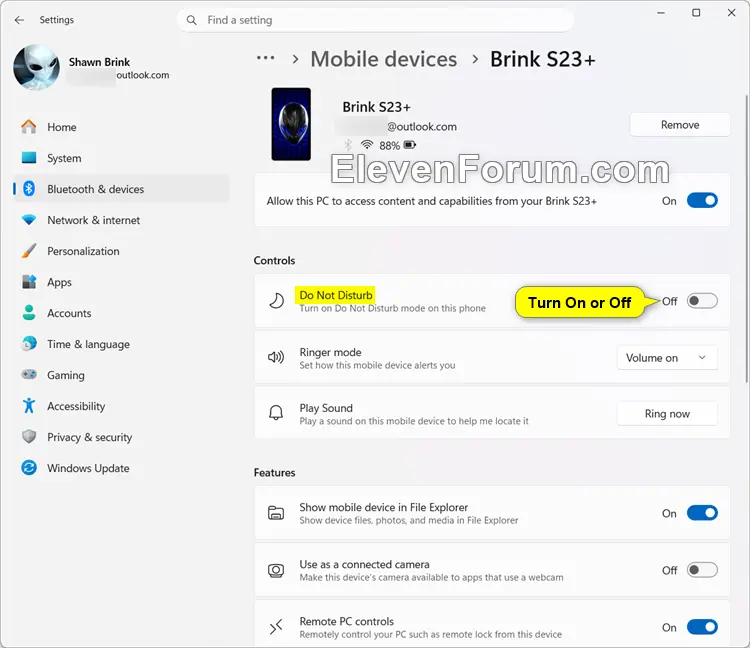Toggle off PC access to Brink S23+
Screen dimensions: 750x648
702,201
